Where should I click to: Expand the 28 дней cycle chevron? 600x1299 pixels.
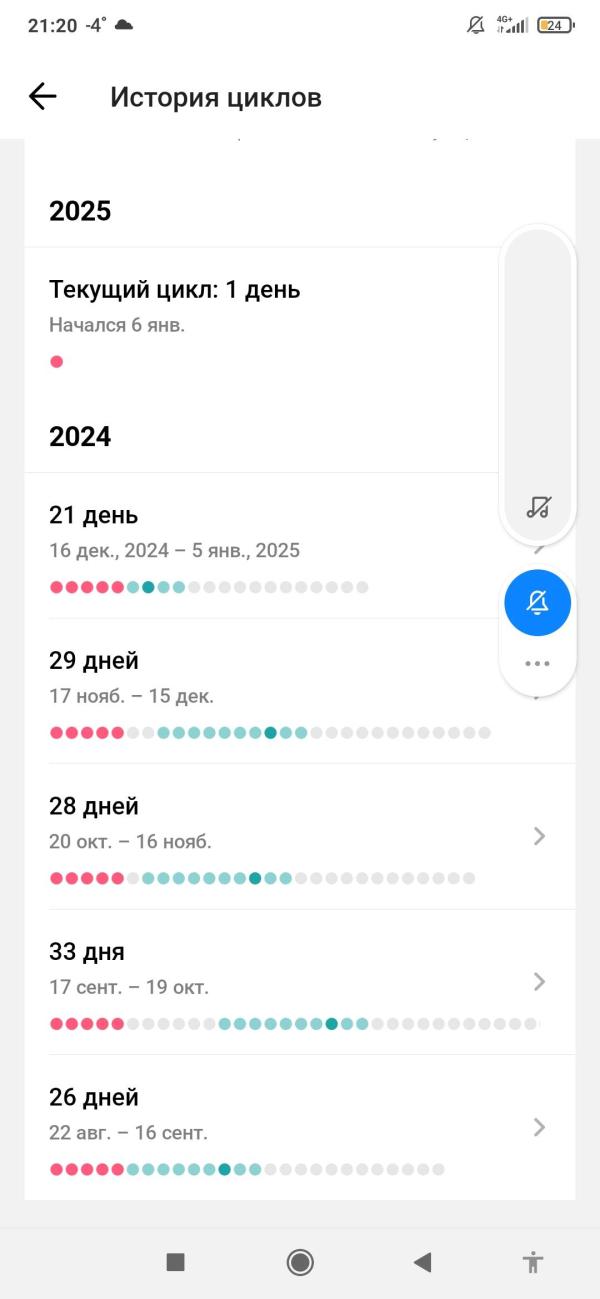[x=540, y=836]
